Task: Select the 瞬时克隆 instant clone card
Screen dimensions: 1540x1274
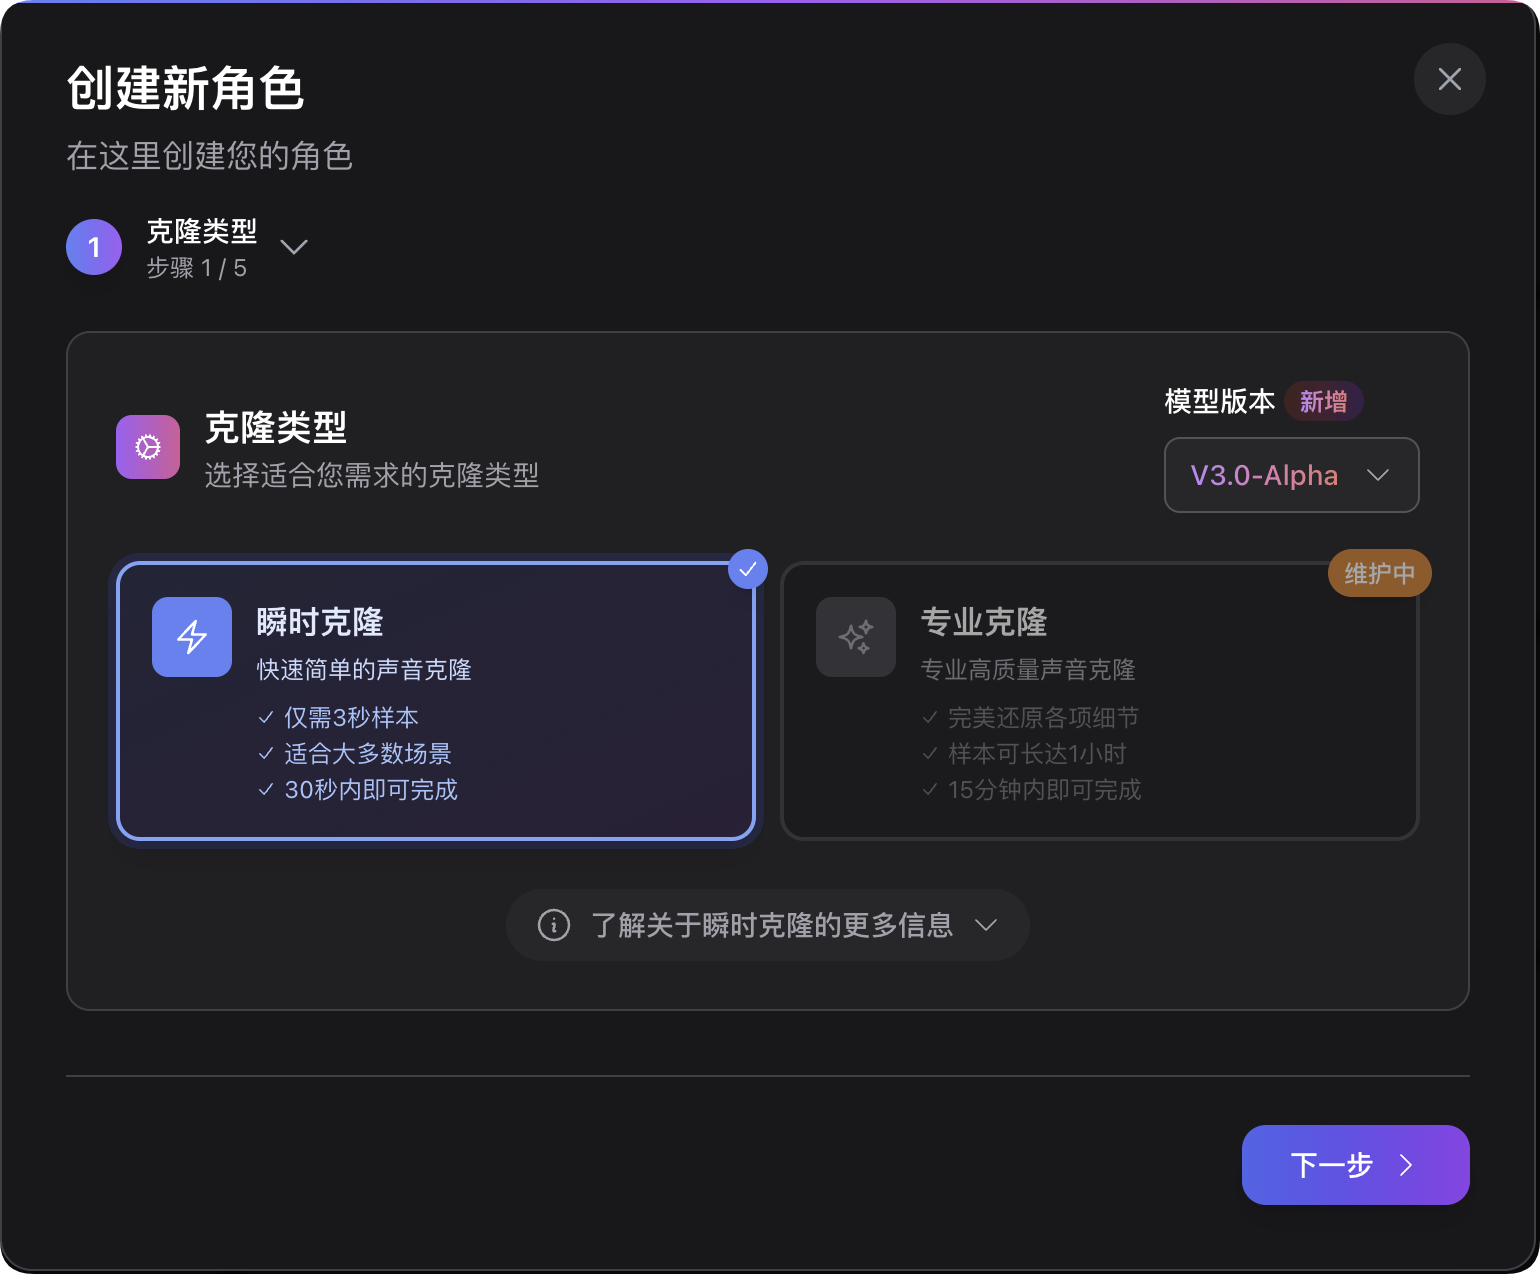Action: point(436,700)
